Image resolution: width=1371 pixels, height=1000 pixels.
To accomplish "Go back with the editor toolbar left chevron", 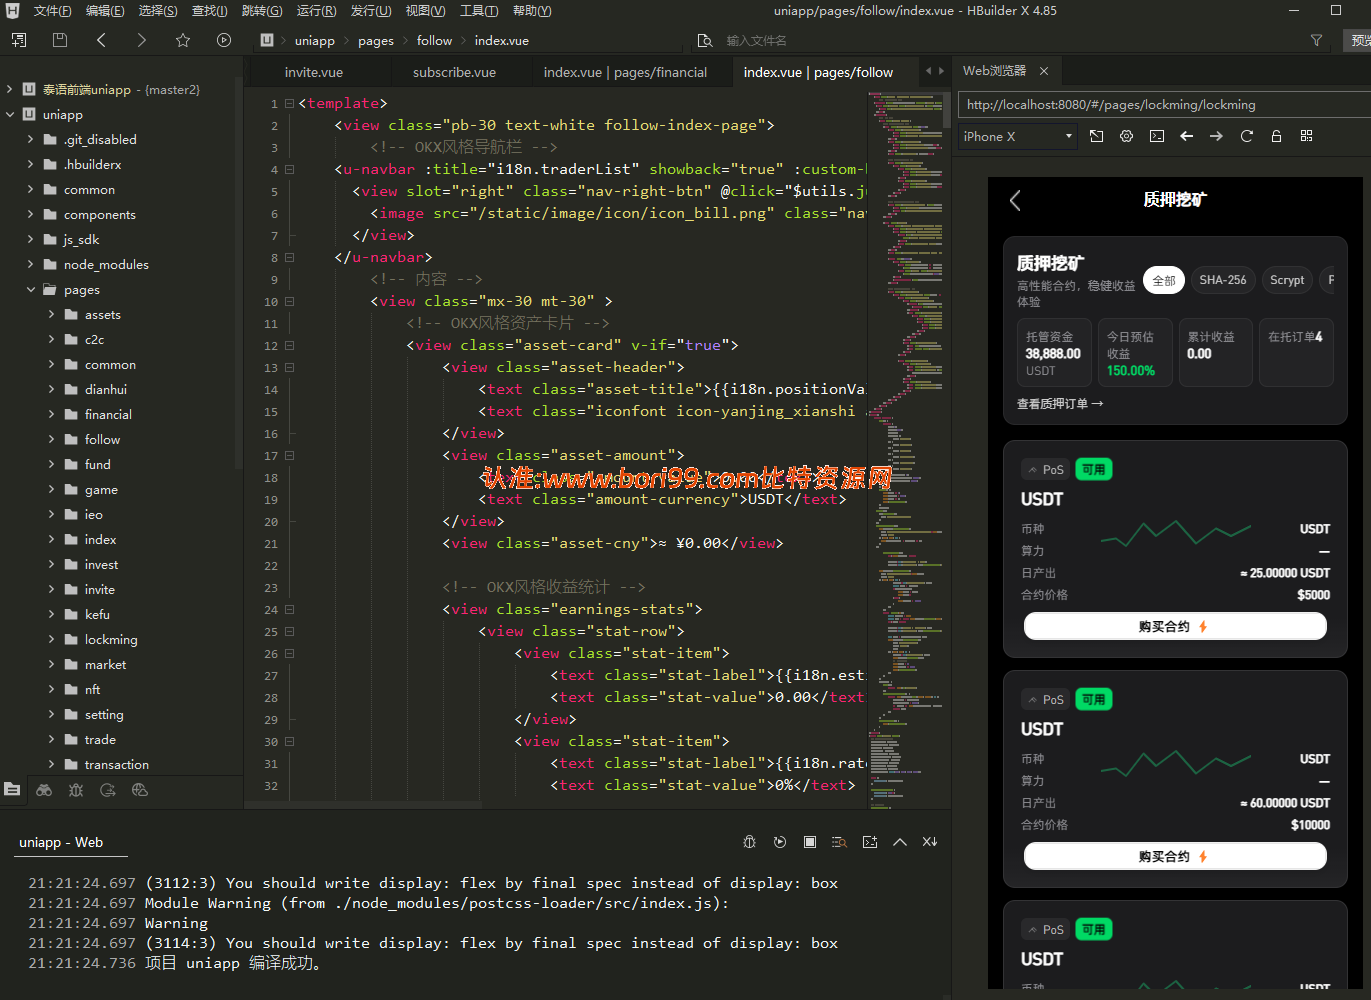I will 101,40.
